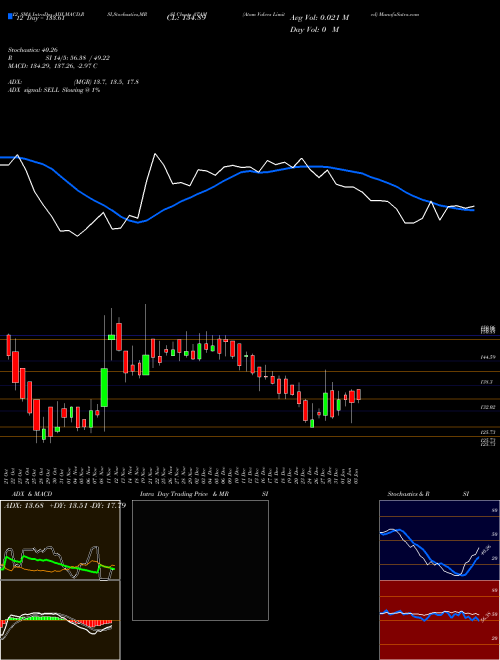Open the ADX indicator mini chart
Image resolution: width=500 pixels, height=660 pixels.
point(60,540)
